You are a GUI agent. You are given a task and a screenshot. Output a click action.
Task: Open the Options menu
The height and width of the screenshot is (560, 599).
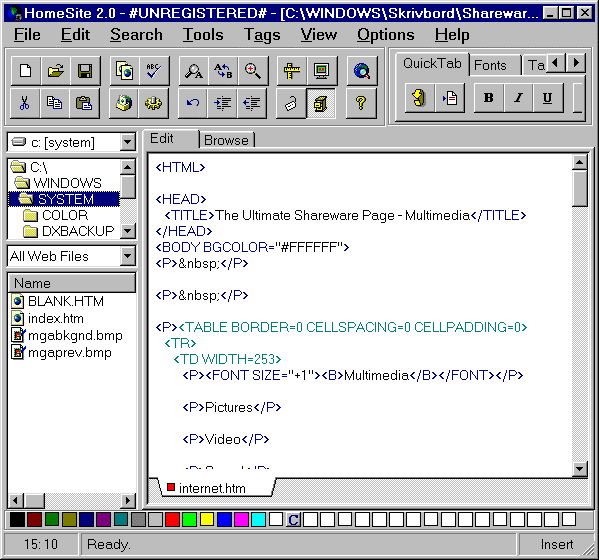(x=385, y=35)
